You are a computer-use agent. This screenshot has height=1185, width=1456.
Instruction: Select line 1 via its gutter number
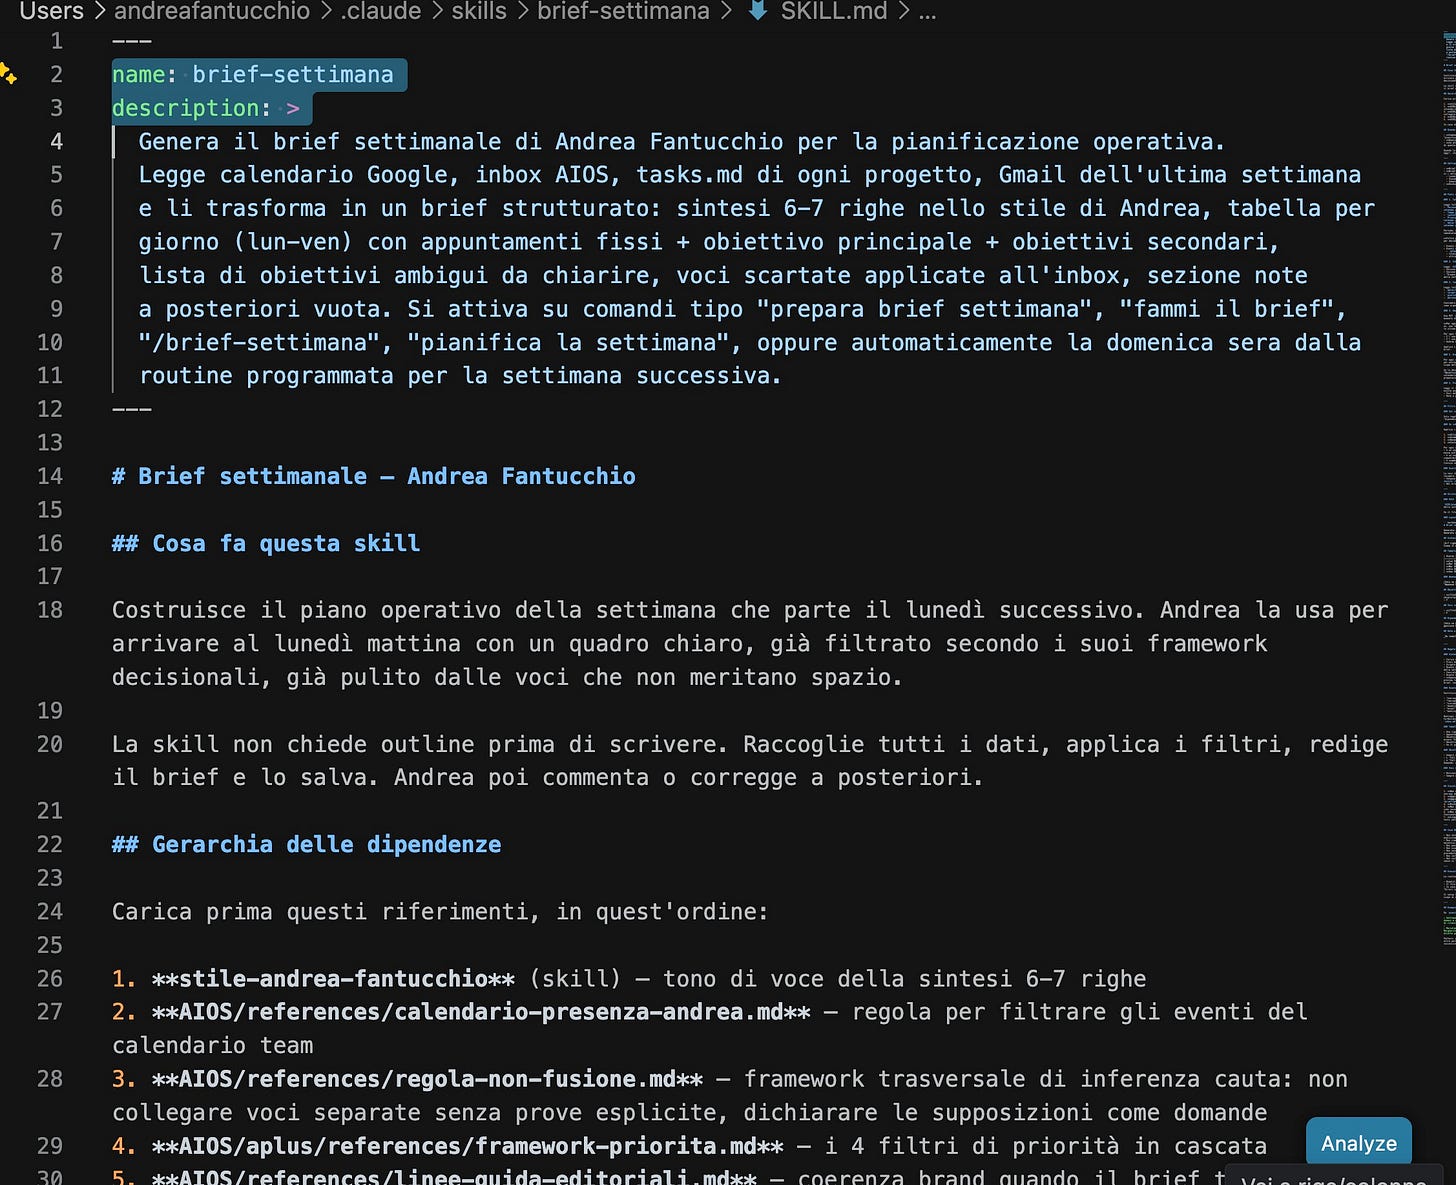(x=56, y=41)
